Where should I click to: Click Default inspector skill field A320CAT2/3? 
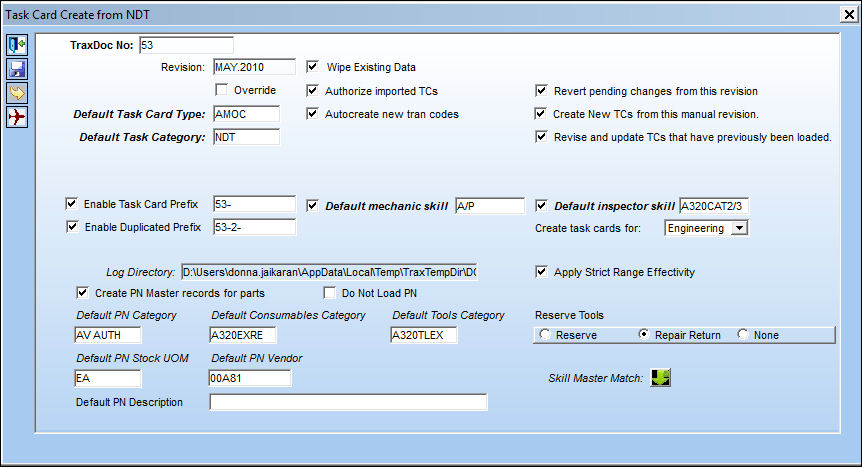point(714,206)
